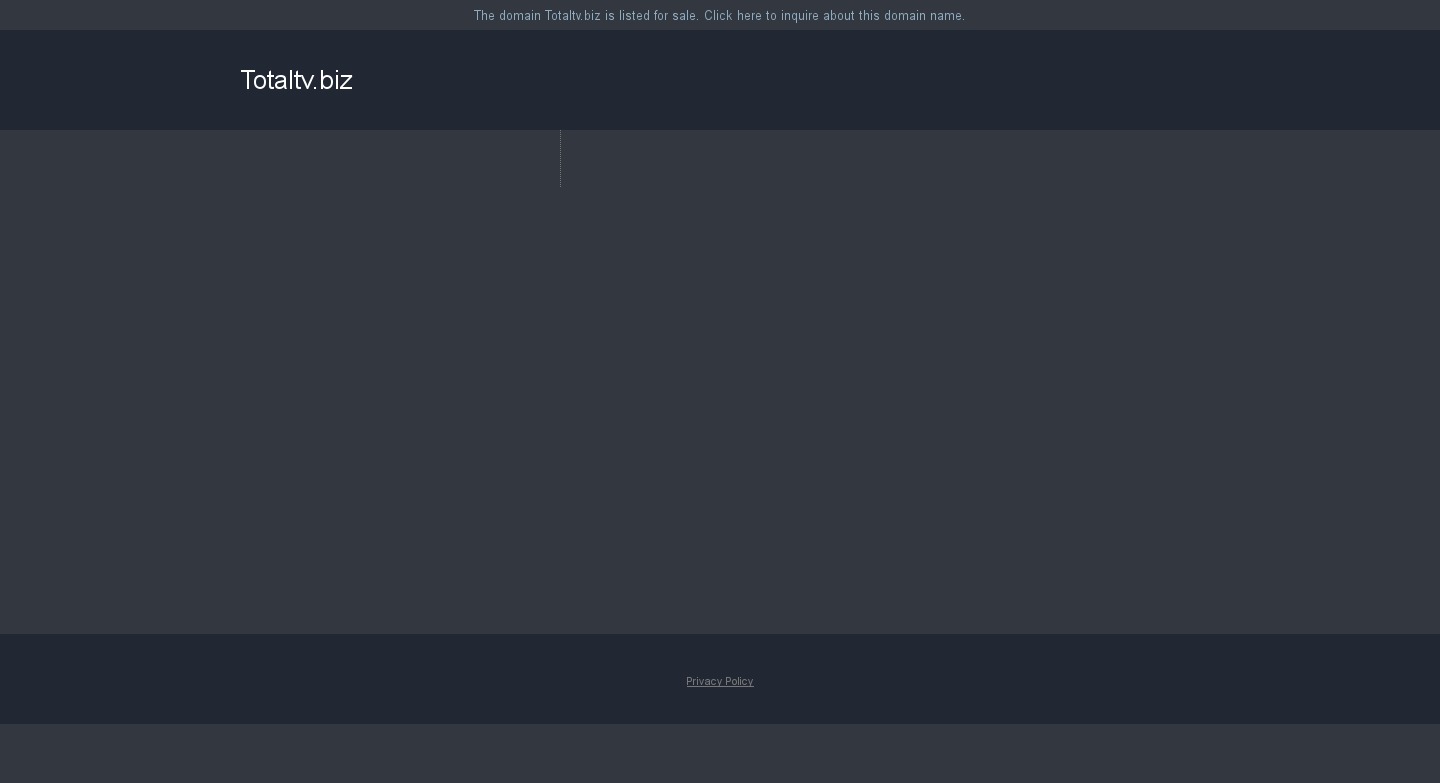The image size is (1440, 783).
Task: Click the word "here" in top banner
Action: point(749,16)
